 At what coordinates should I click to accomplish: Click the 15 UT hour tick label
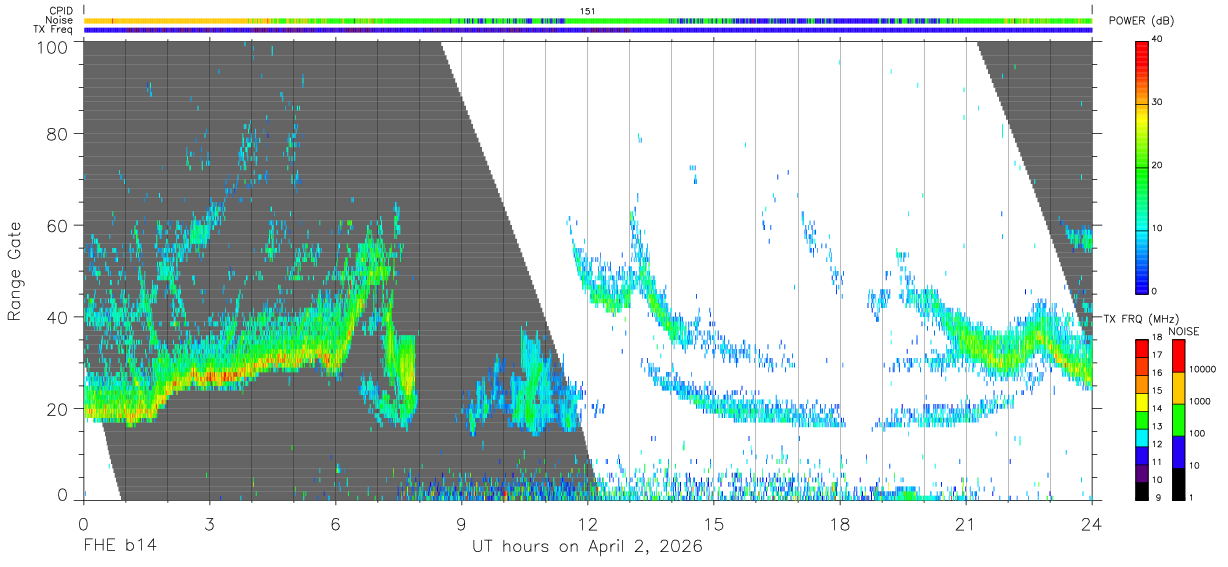coord(714,525)
